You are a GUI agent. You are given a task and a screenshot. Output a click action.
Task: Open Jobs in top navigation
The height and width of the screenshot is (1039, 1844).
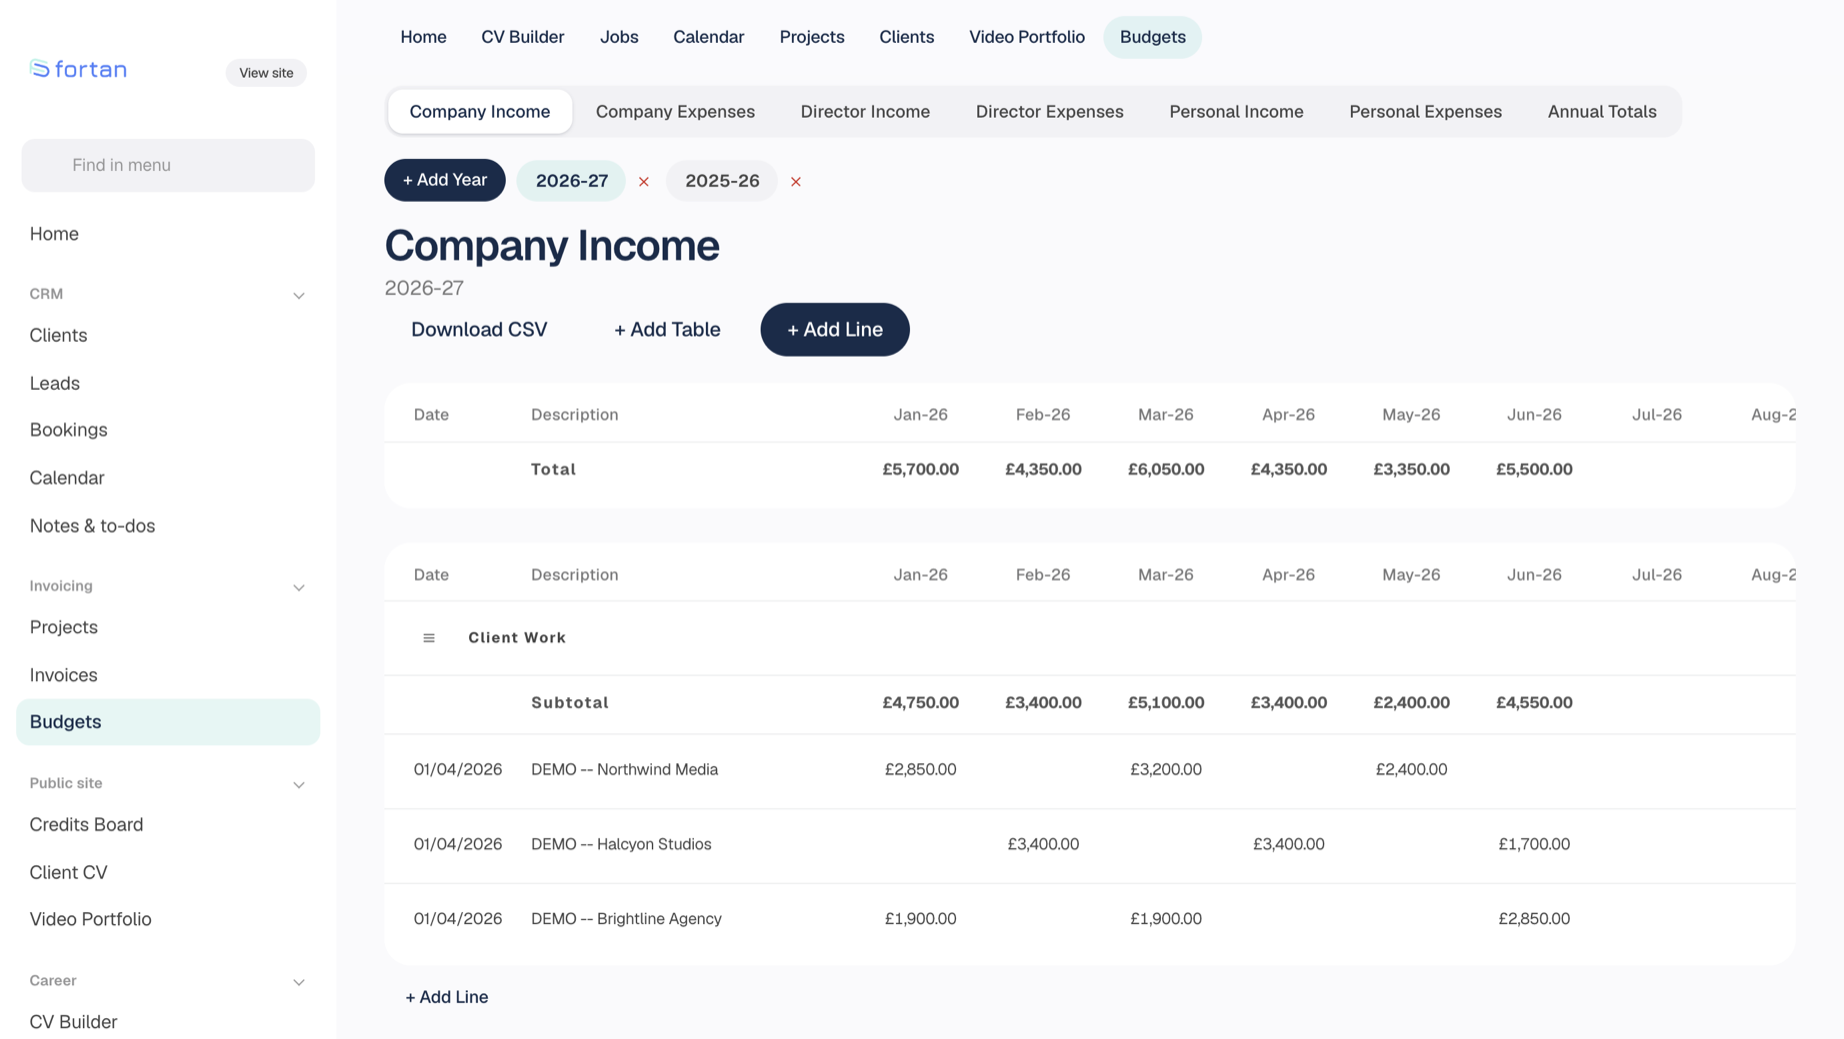coord(619,37)
